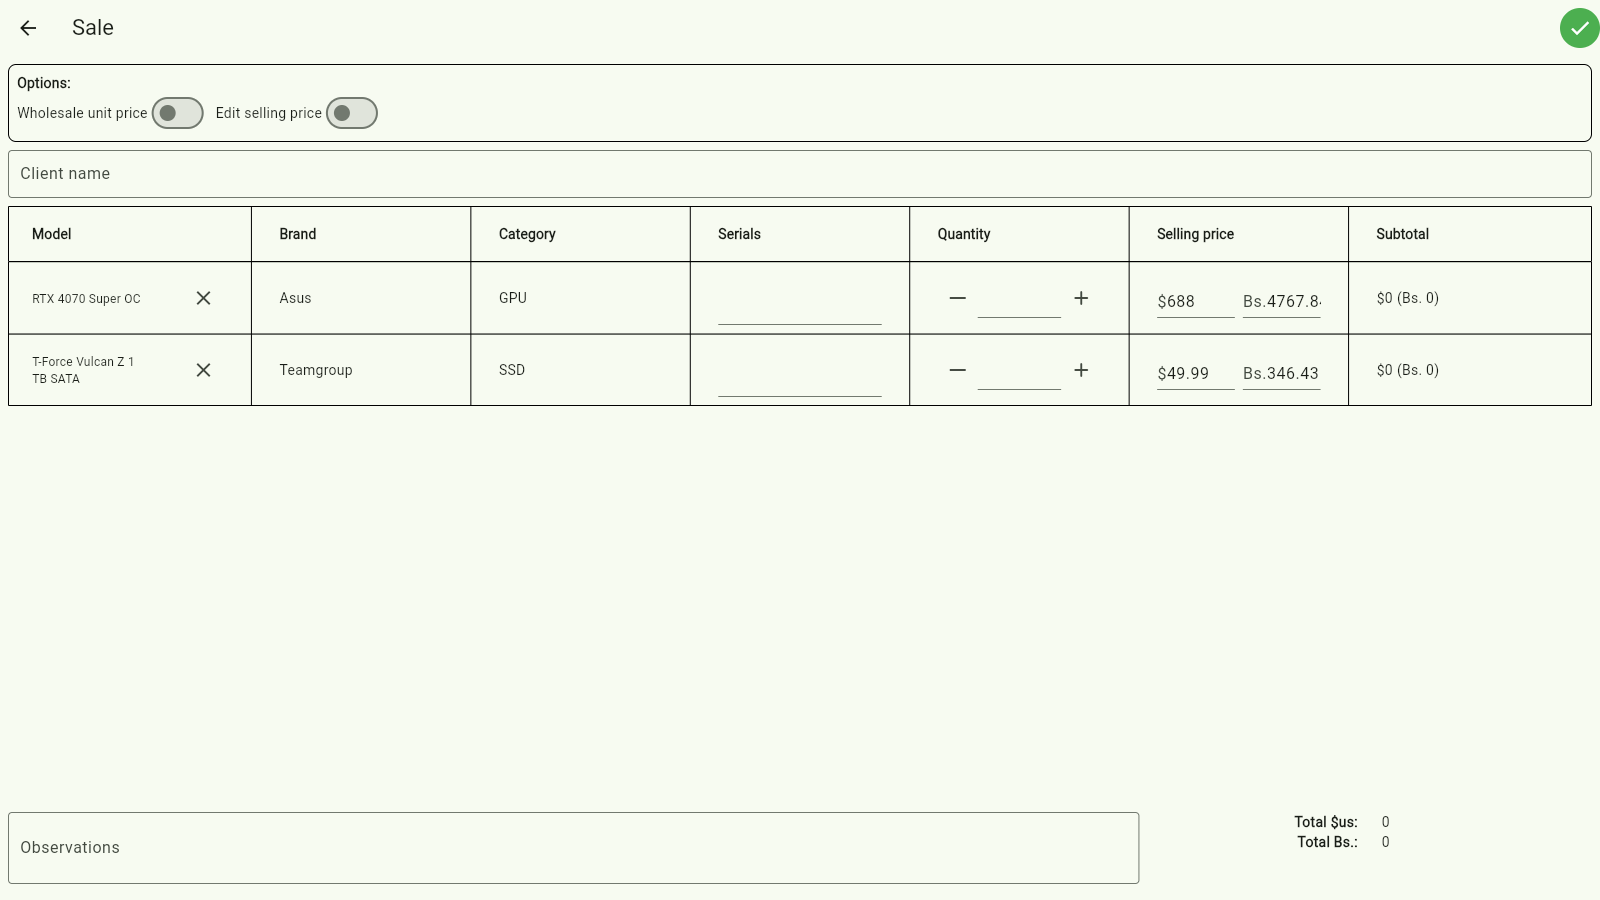Focus the Observations text box

coord(573,848)
